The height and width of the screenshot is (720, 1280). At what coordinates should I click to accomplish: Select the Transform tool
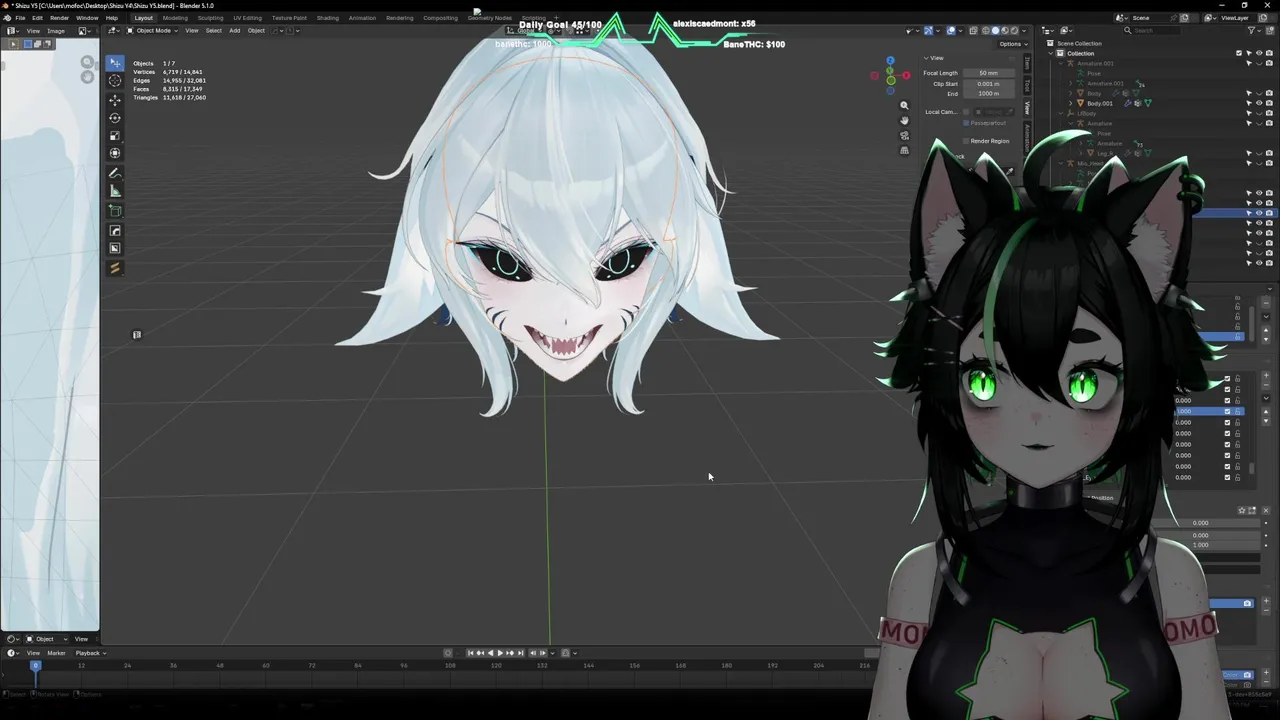pos(115,153)
